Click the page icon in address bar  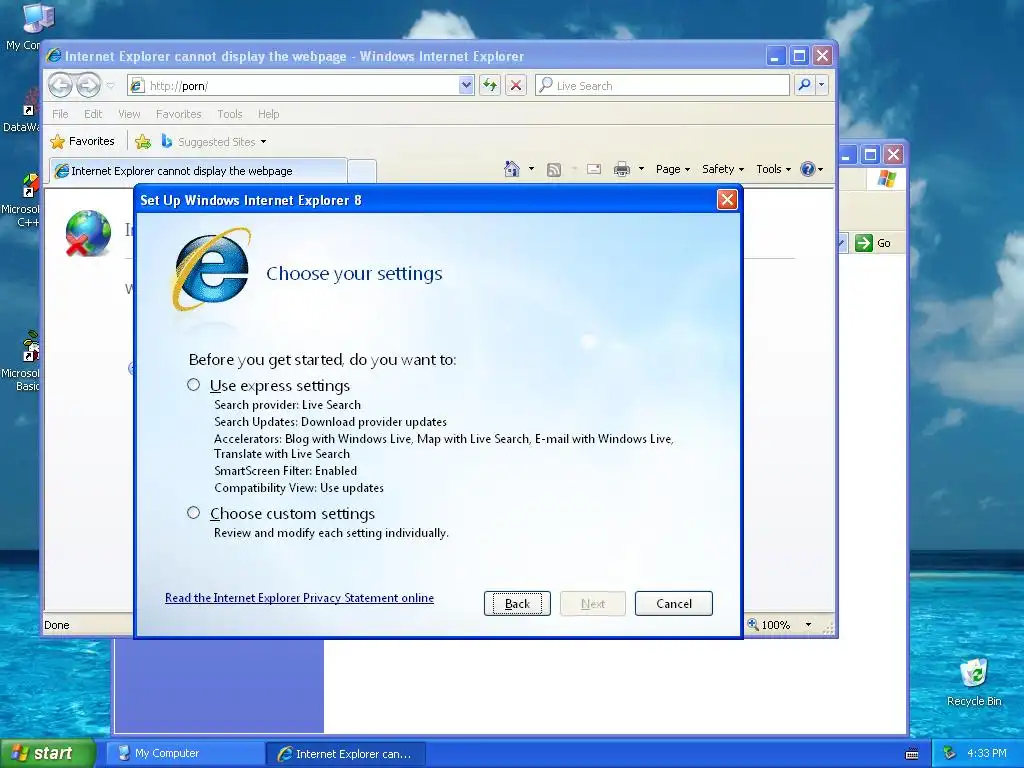136,86
